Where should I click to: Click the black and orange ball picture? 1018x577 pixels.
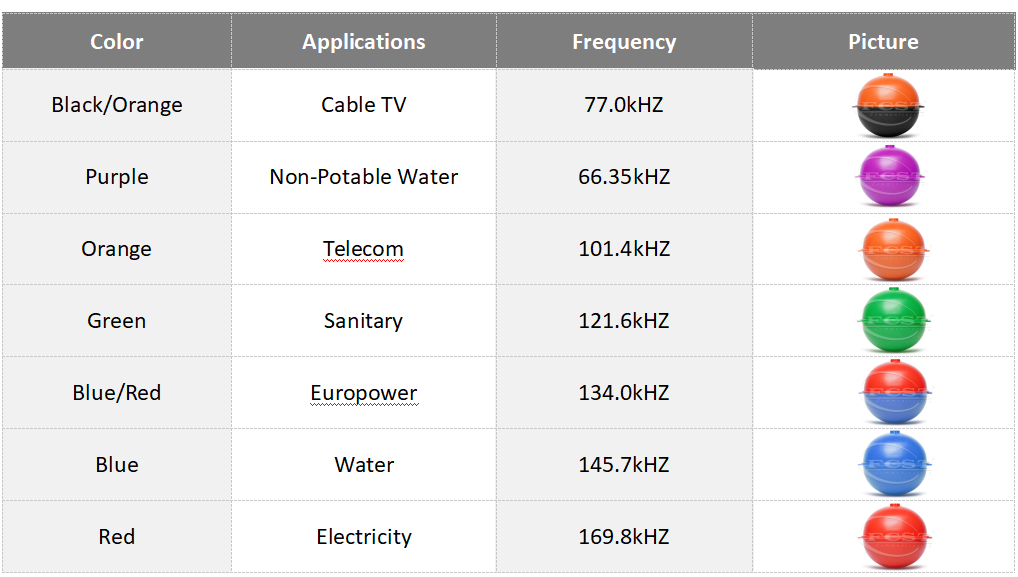(890, 105)
